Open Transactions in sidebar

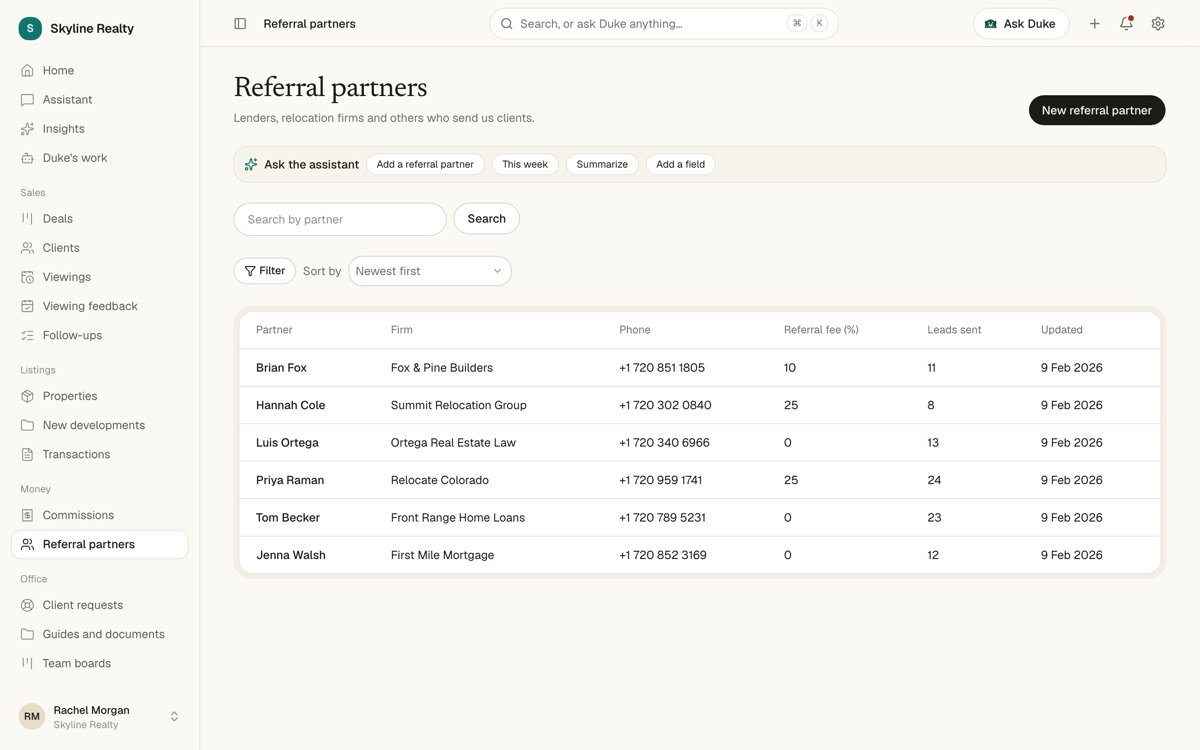99,454
